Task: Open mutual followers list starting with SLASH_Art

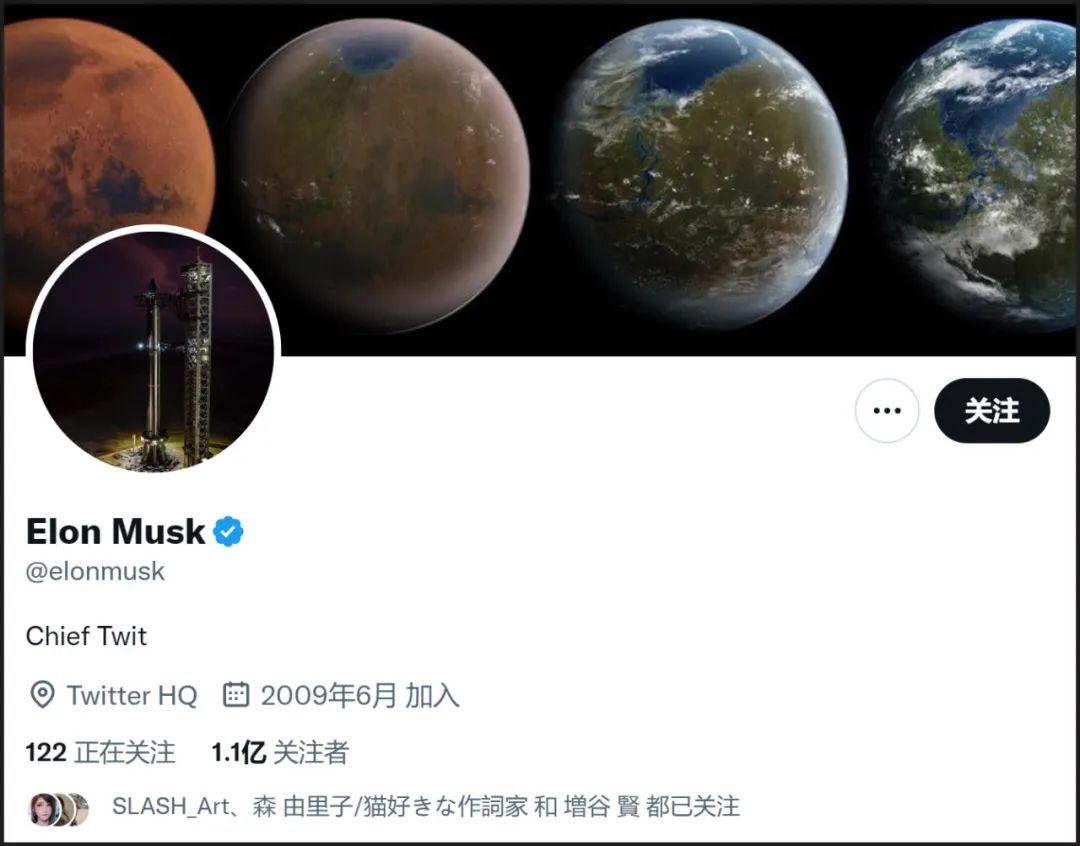Action: [426, 806]
